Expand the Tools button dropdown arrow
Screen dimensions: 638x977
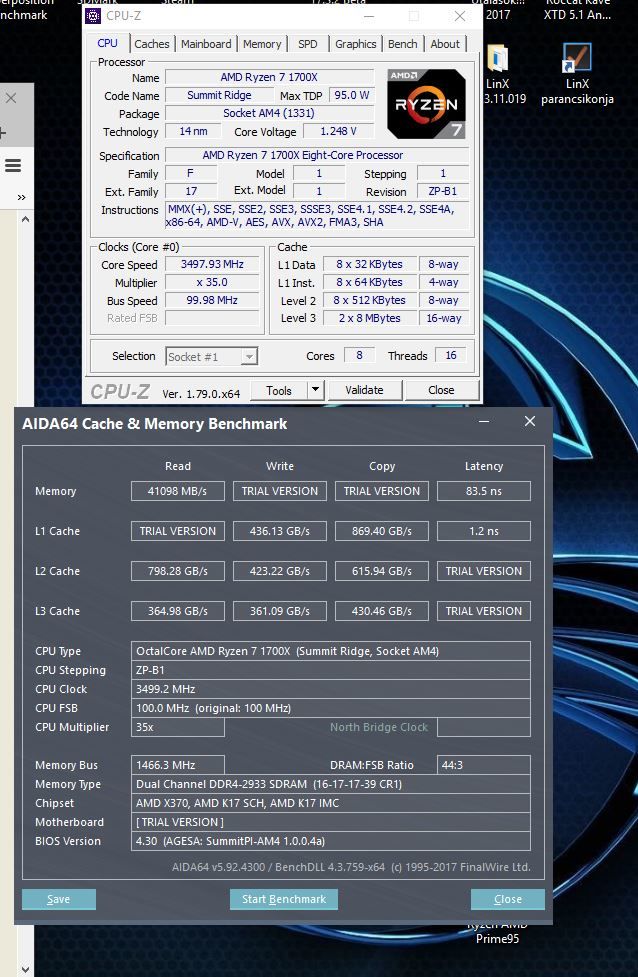(315, 389)
